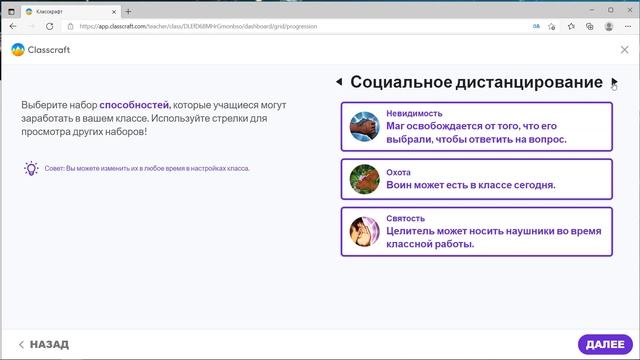This screenshot has height=360, width=640.
Task: Show next ability set with right arrow
Action: (x=614, y=82)
